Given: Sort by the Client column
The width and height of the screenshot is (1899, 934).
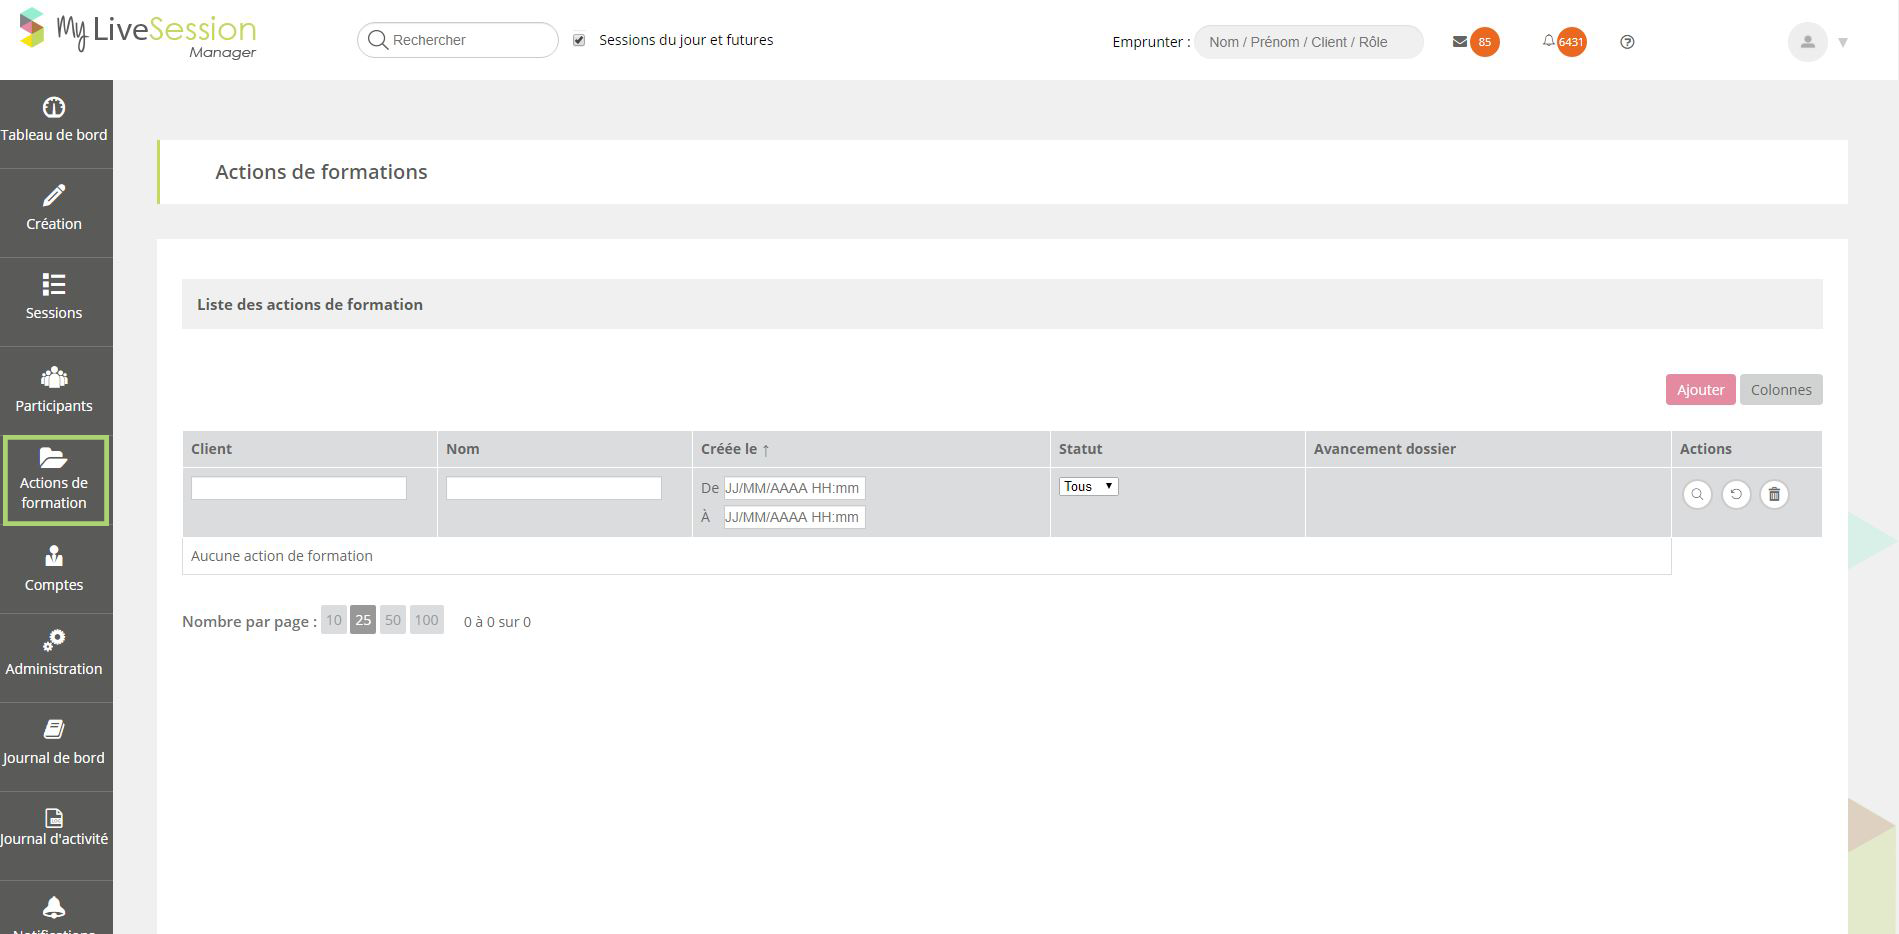Looking at the screenshot, I should [x=211, y=449].
